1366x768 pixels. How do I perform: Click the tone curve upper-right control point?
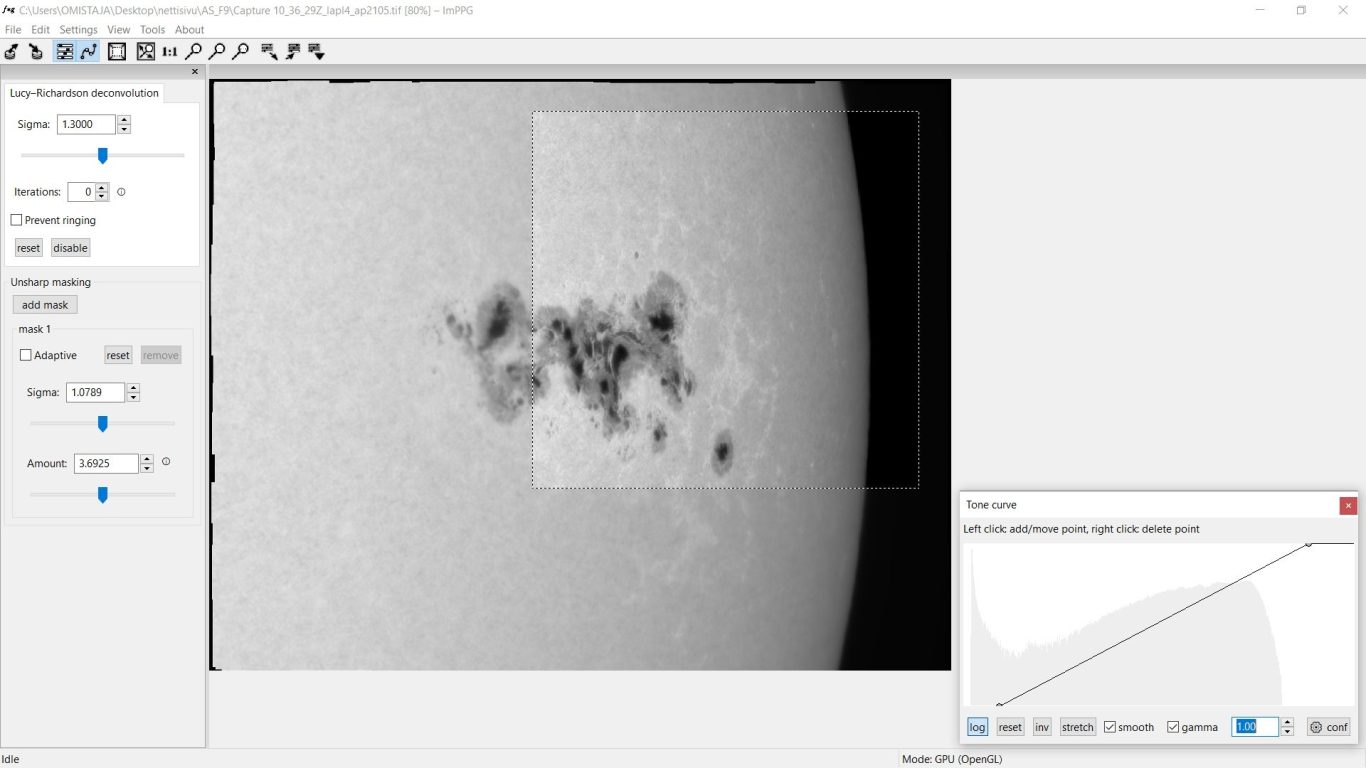(1309, 544)
